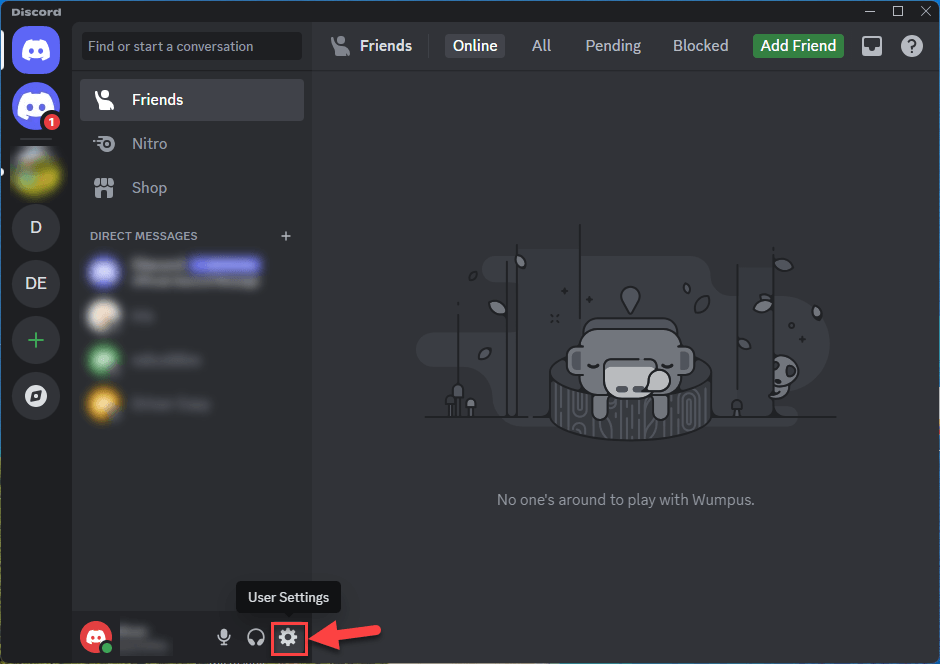Click the Discord home icon at top

(x=36, y=48)
